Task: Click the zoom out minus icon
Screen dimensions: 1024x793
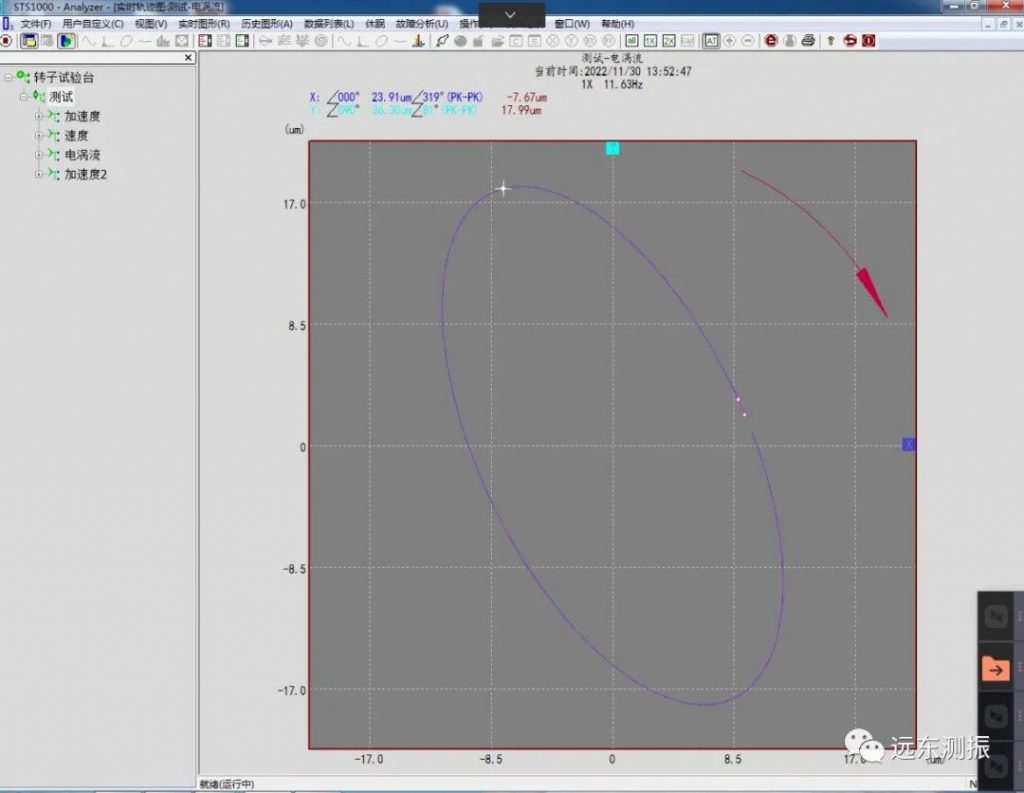Action: tap(747, 41)
